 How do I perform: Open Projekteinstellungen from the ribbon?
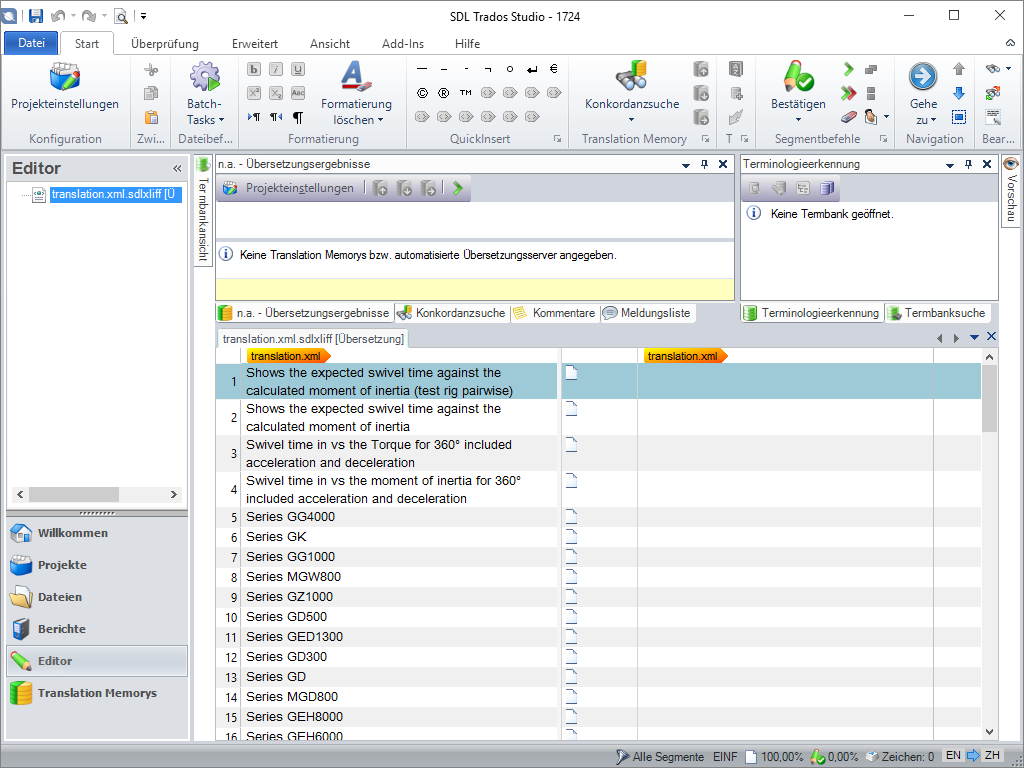pos(65,87)
